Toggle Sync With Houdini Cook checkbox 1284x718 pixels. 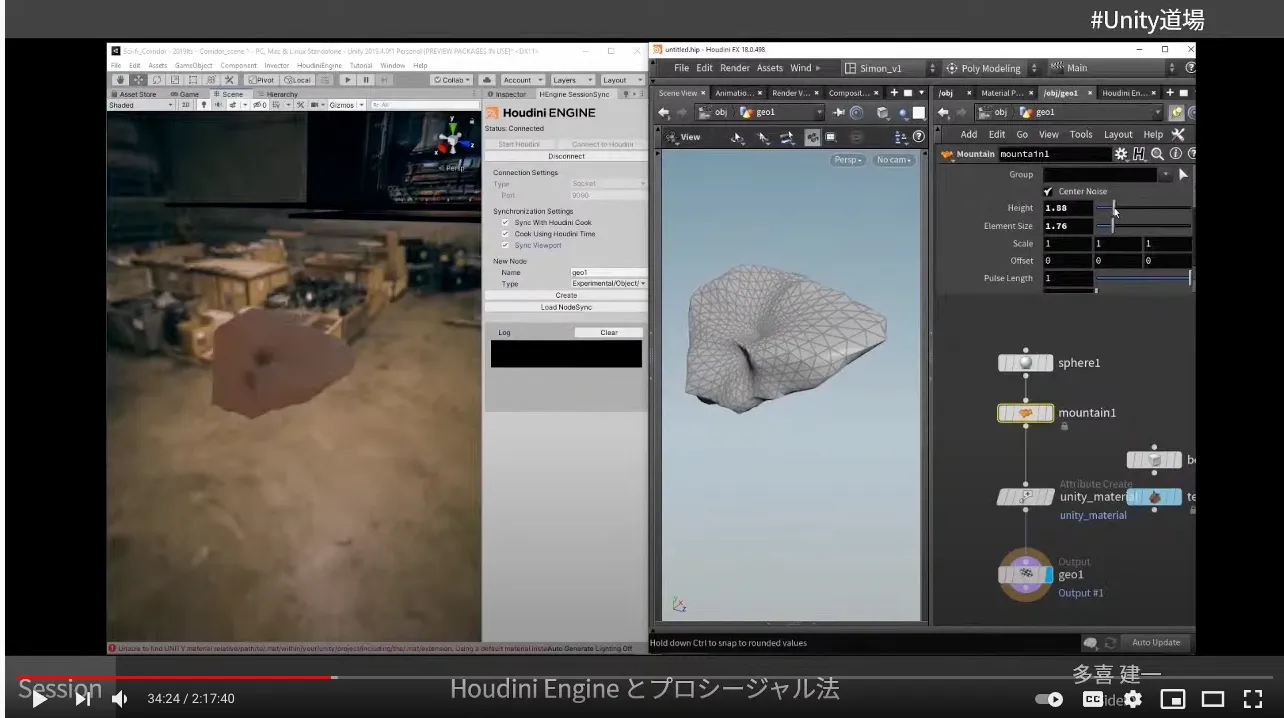click(x=505, y=222)
